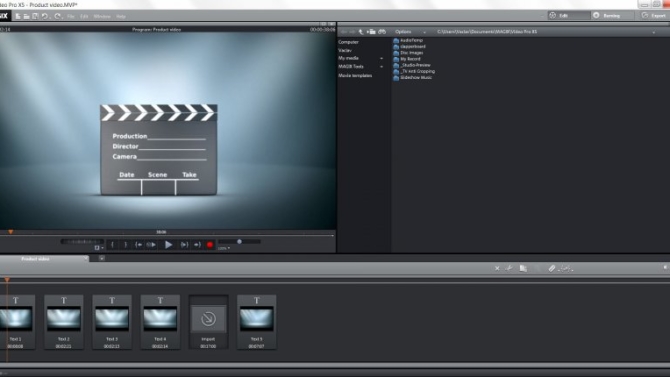The height and width of the screenshot is (377, 670).
Task: Click the scissors cut icon in timeline toolbar
Action: click(509, 268)
